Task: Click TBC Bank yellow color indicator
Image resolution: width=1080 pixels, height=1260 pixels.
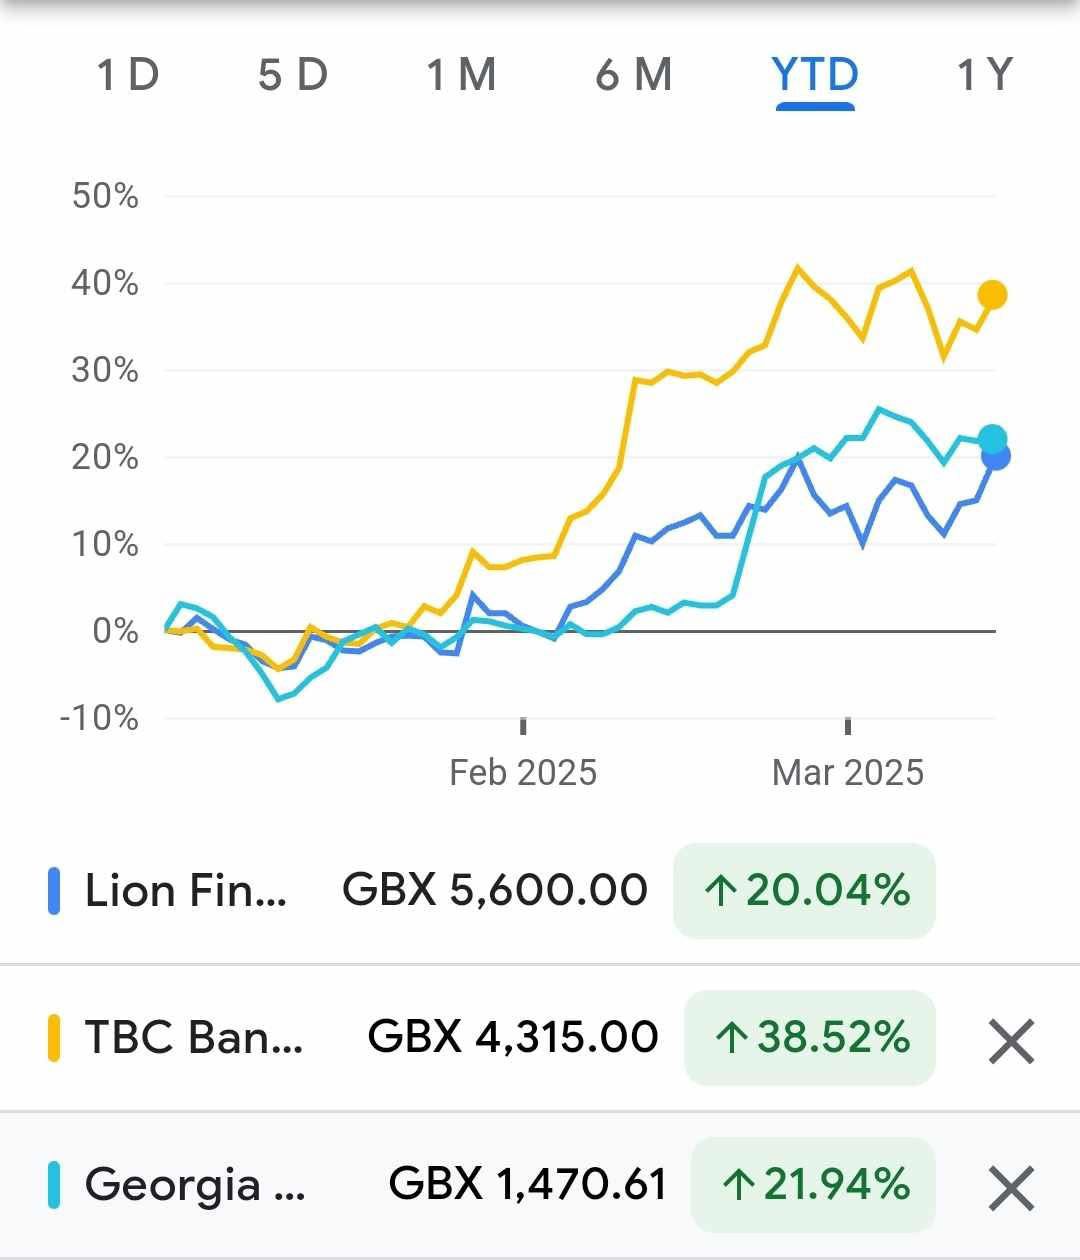Action: (x=54, y=1037)
